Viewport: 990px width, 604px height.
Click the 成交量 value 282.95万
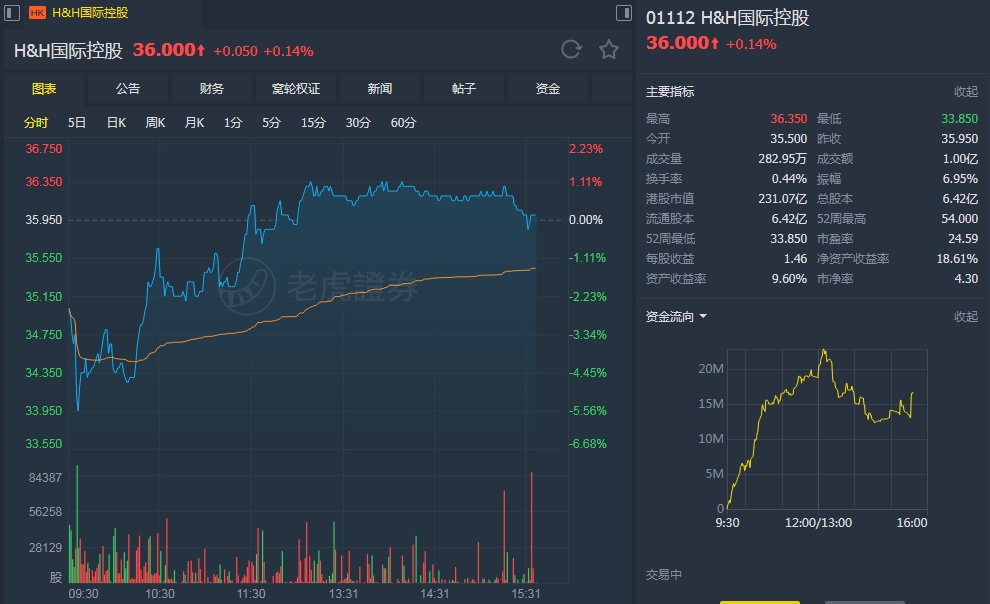tap(782, 159)
